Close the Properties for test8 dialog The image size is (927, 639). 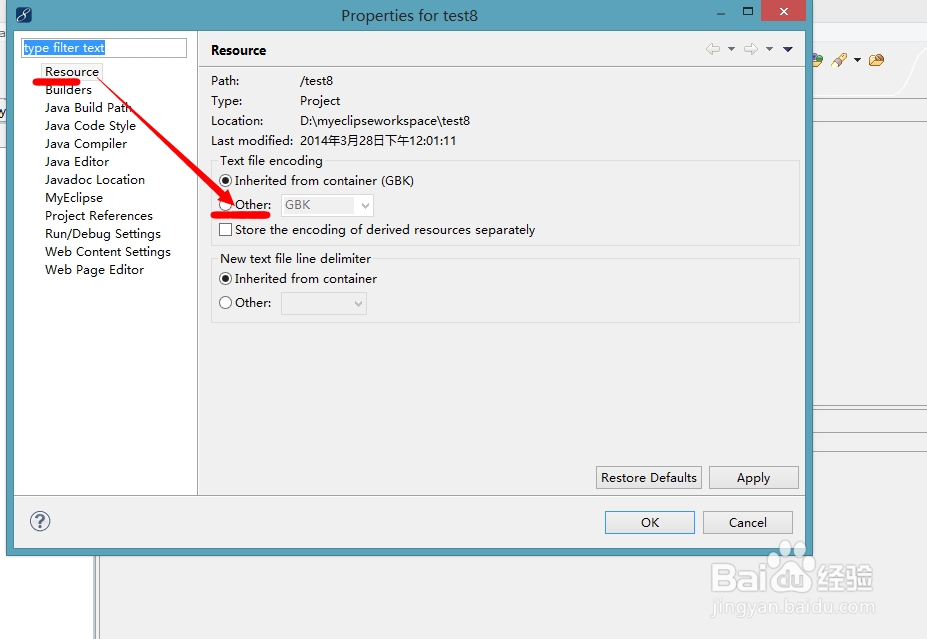pyautogui.click(x=784, y=11)
